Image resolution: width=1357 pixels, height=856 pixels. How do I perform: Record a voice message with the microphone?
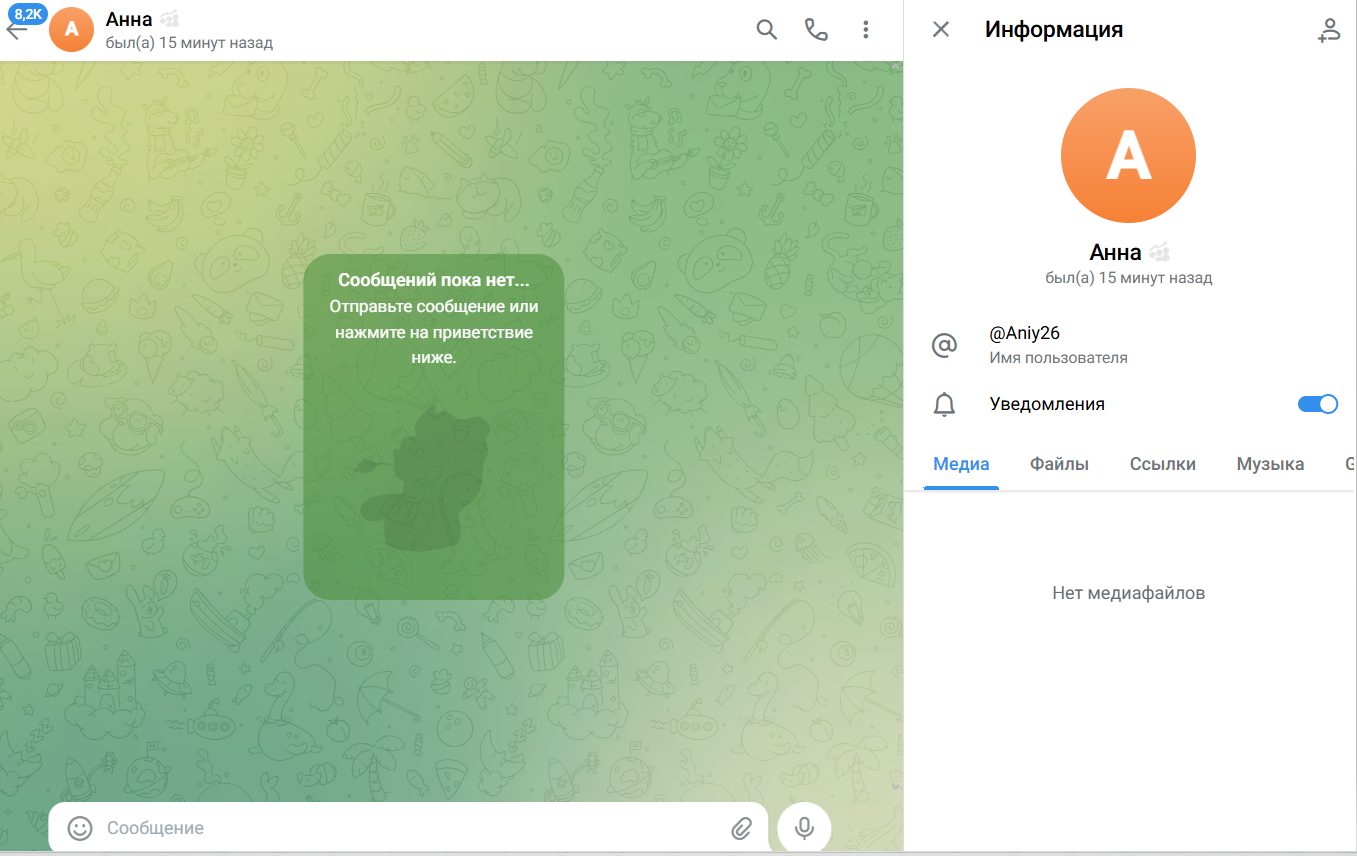(x=804, y=828)
